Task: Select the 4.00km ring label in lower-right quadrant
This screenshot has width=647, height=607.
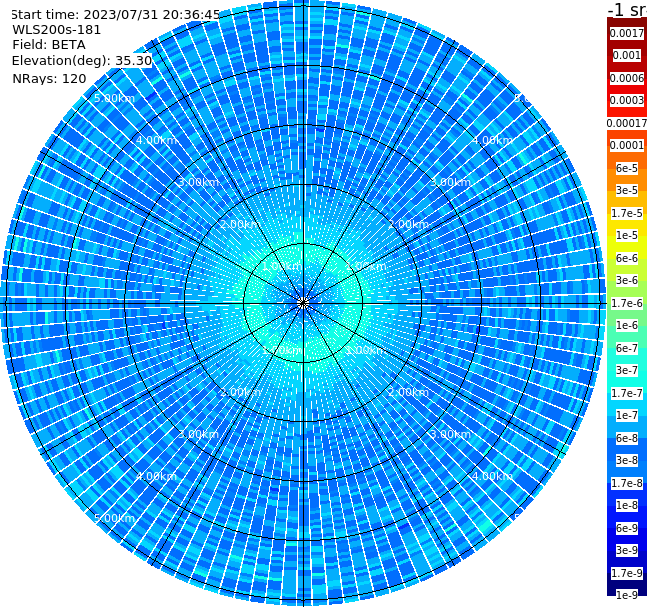Action: [493, 476]
